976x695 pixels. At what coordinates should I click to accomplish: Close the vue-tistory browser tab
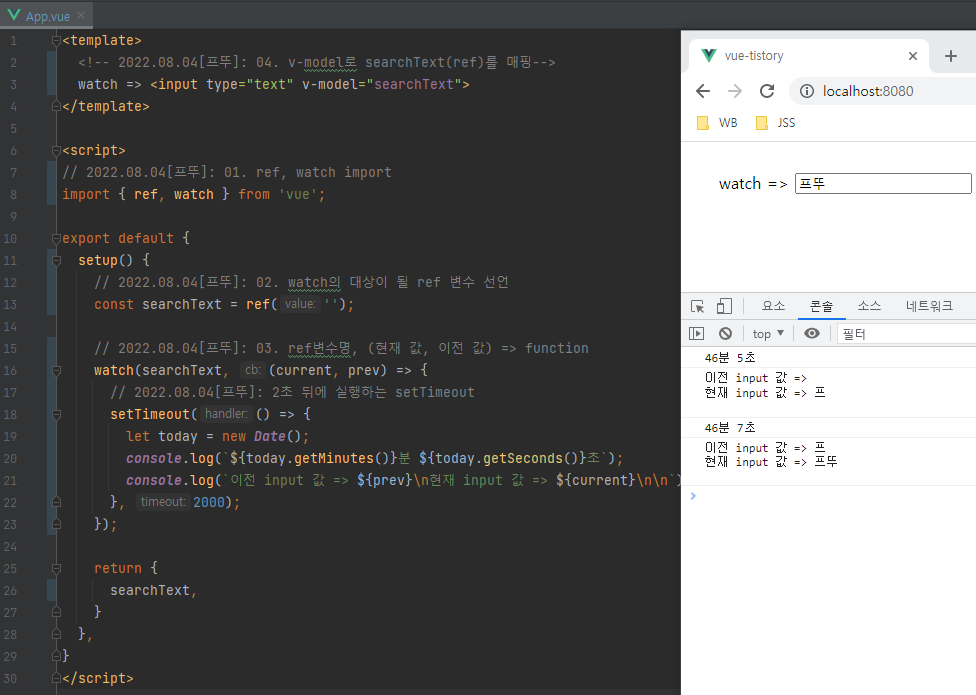[x=913, y=56]
